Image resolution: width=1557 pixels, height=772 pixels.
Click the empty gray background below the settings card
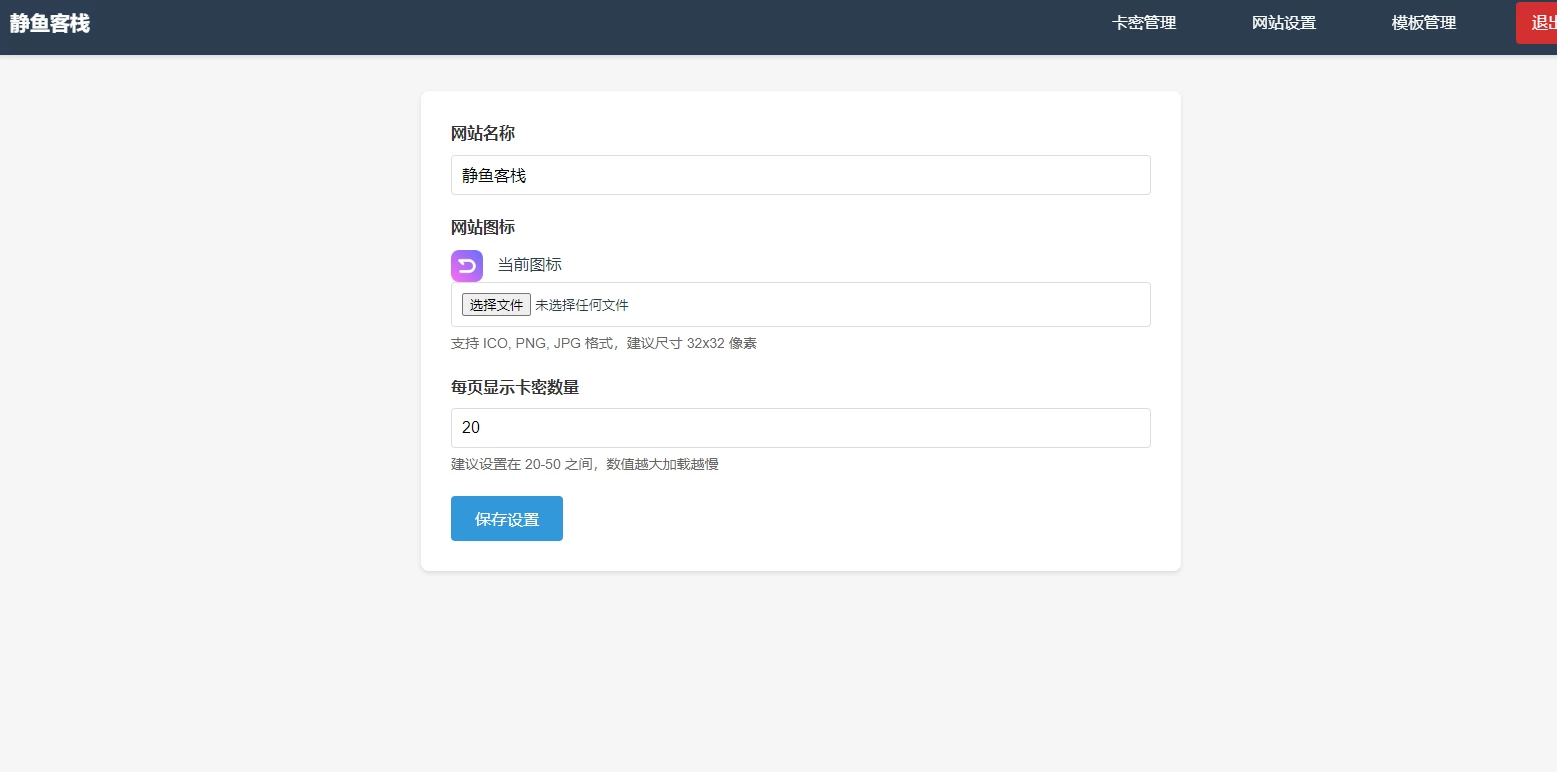(x=800, y=670)
